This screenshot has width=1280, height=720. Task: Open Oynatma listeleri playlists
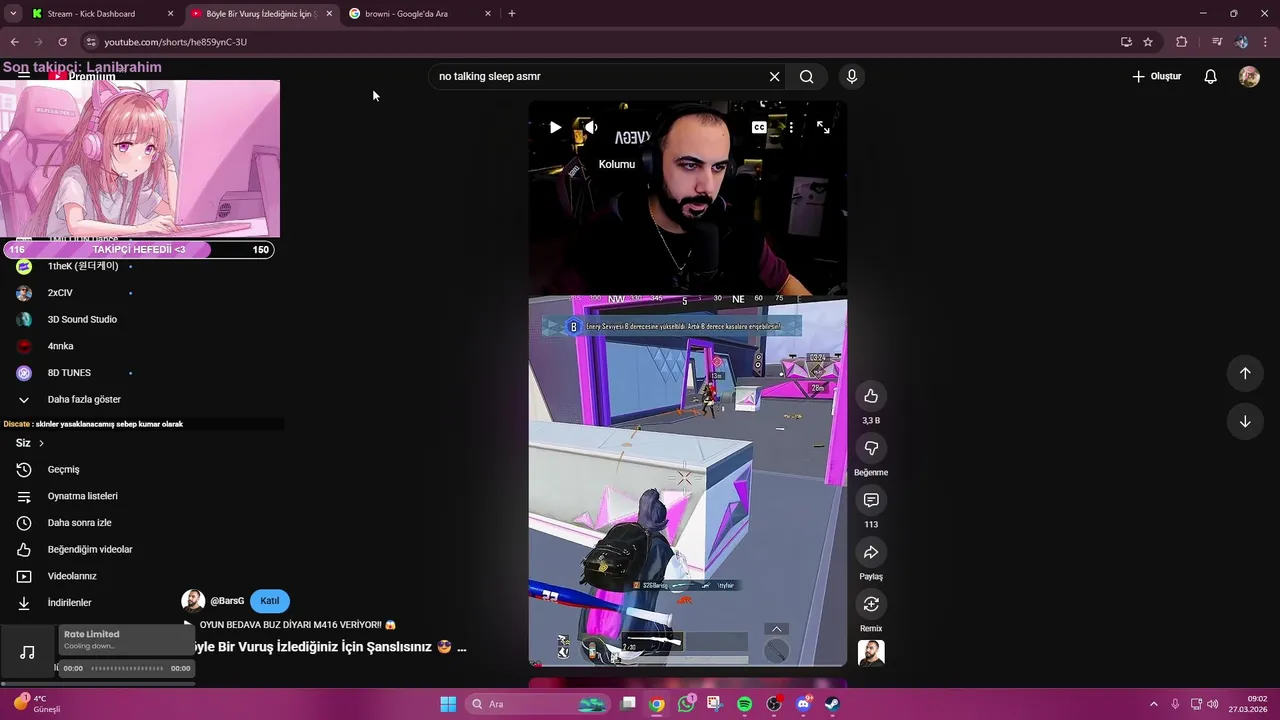tap(82, 496)
